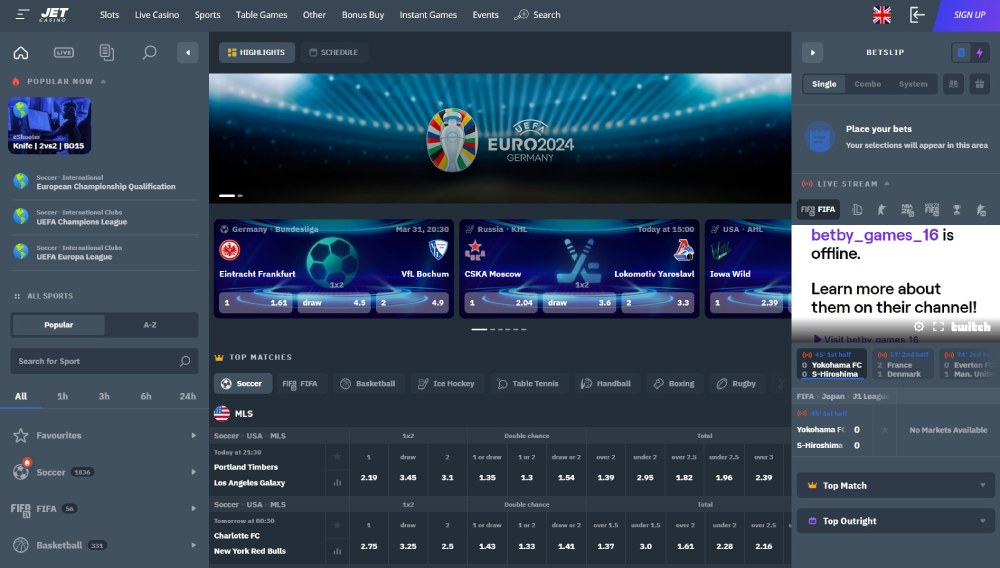Switch sports list to A-Z
Viewport: 1000px width, 568px height.
150,325
